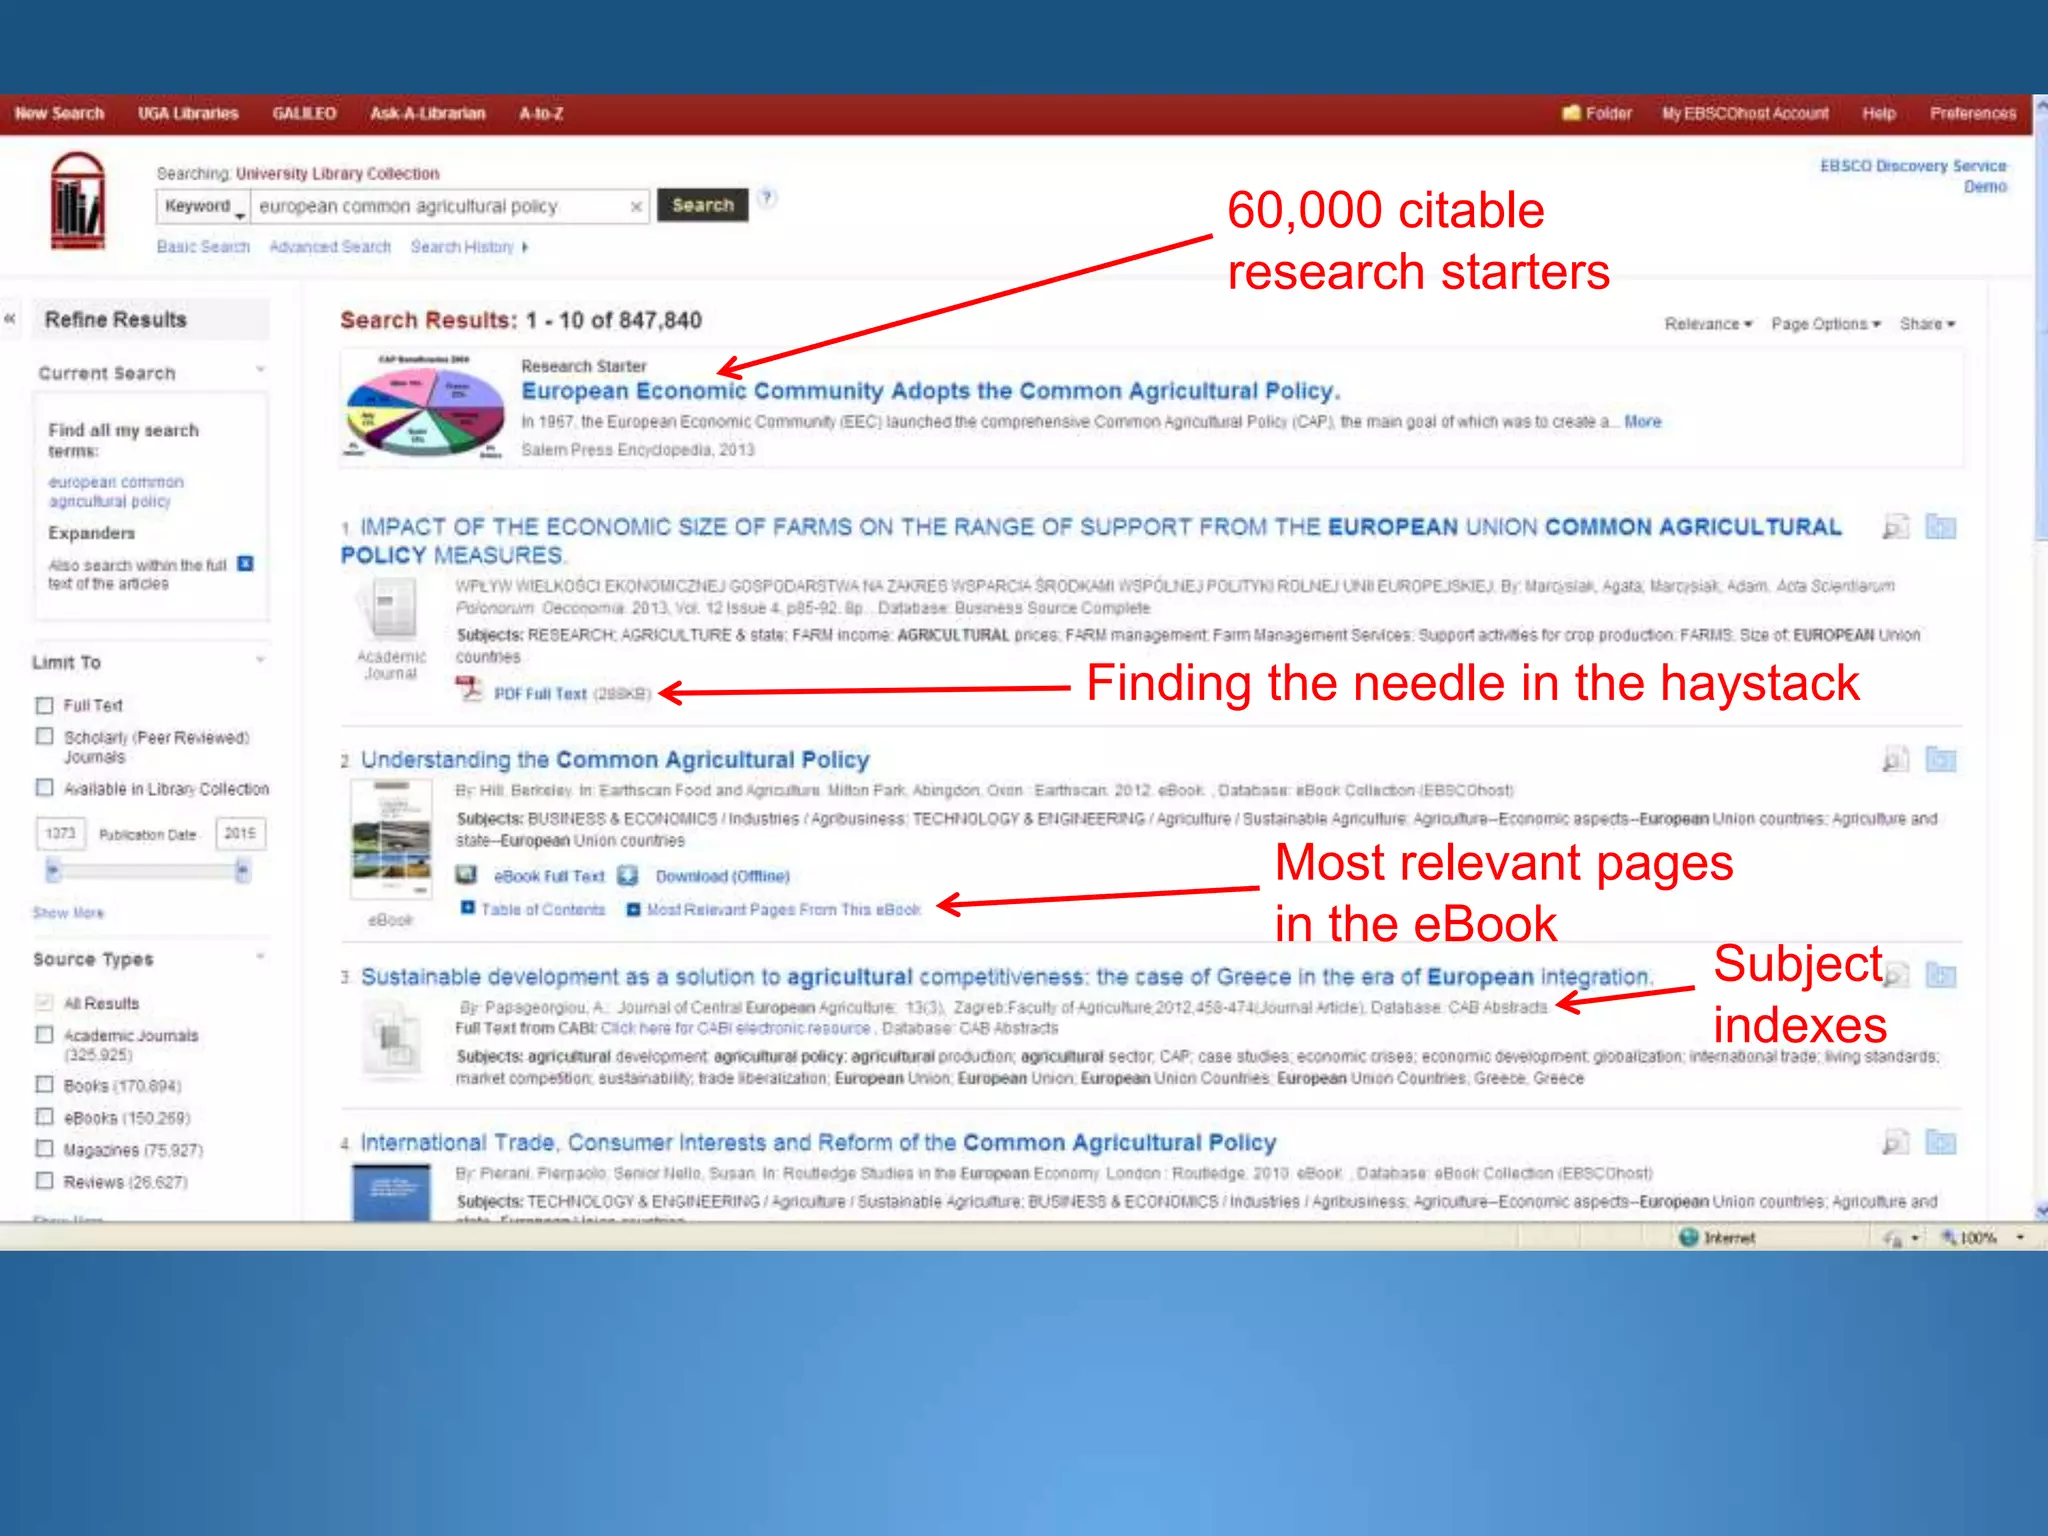
Task: Click the Download (Offline) icon
Action: 628,875
